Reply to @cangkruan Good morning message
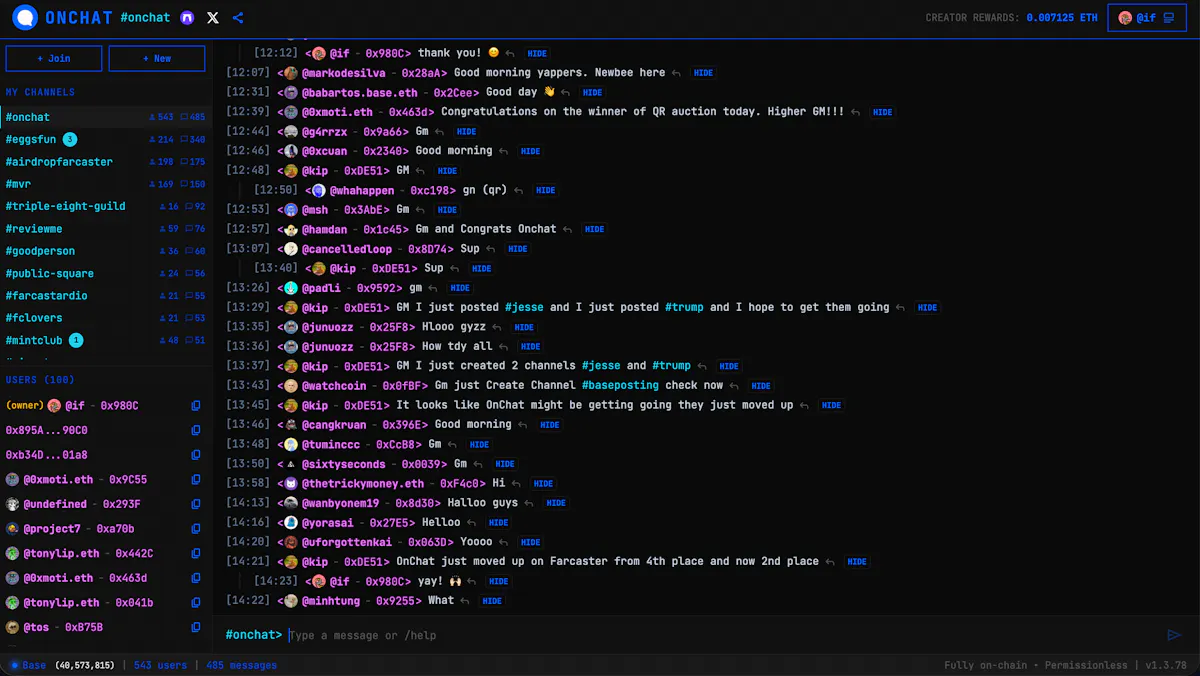The height and width of the screenshot is (676, 1200). point(524,425)
